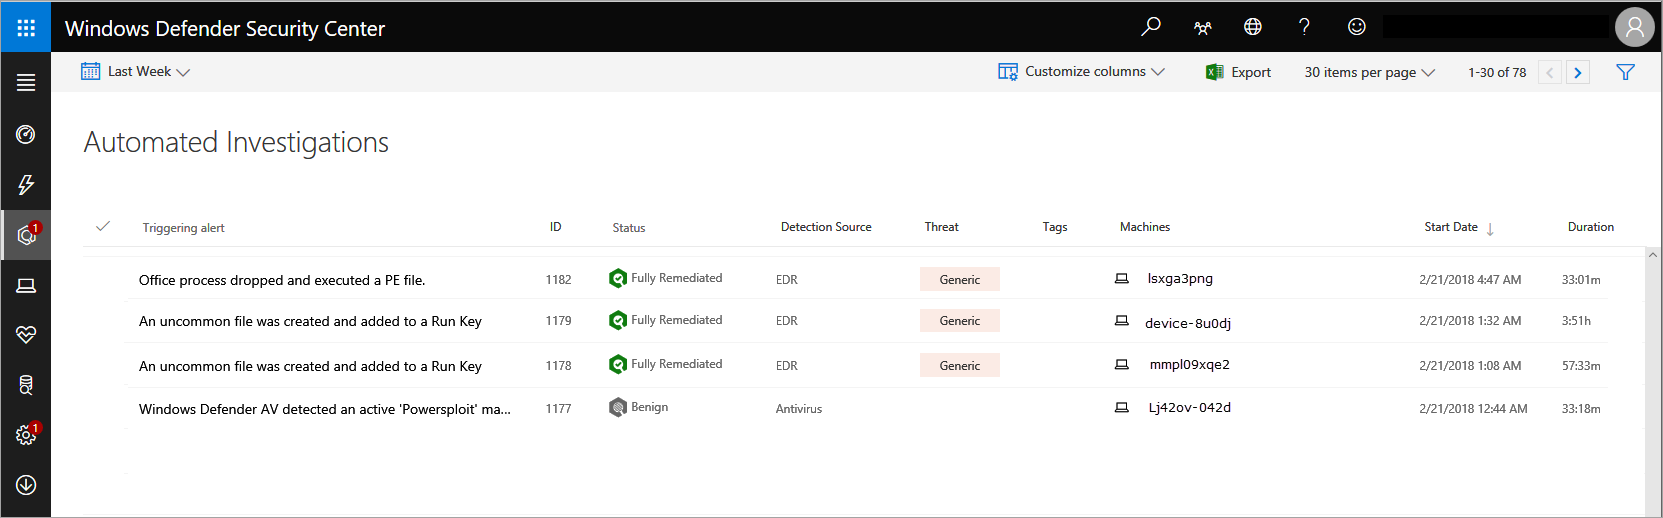Expand the hamburger navigation menu

[x=26, y=83]
